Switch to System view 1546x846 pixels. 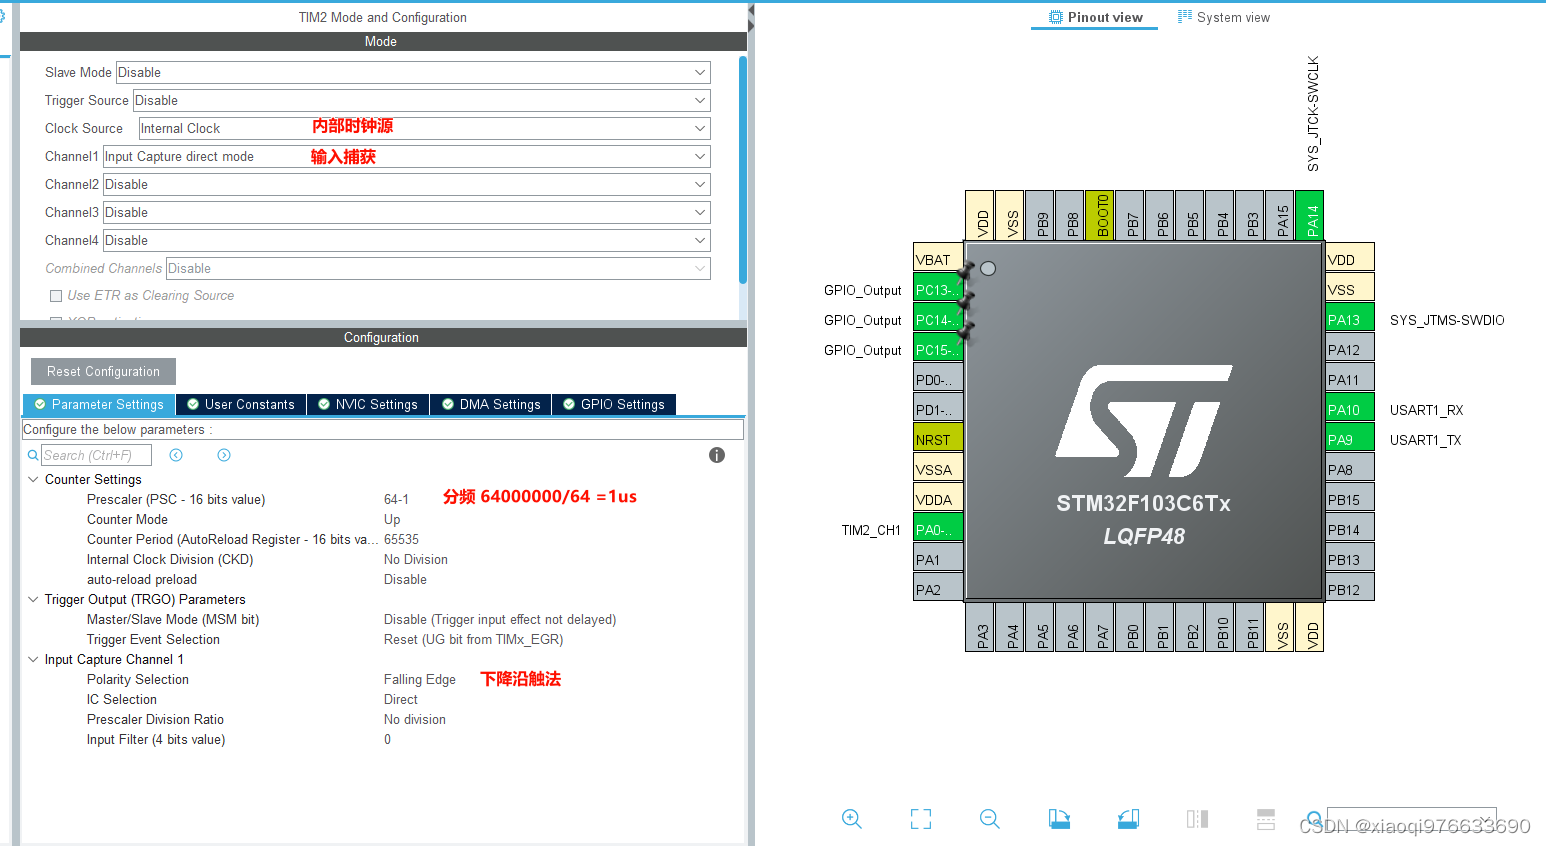(x=1224, y=17)
